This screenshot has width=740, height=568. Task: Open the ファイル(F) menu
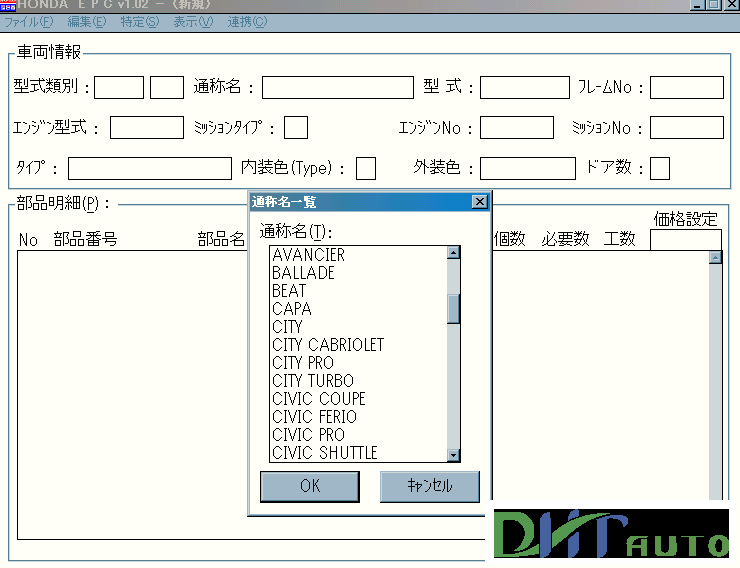[29, 22]
